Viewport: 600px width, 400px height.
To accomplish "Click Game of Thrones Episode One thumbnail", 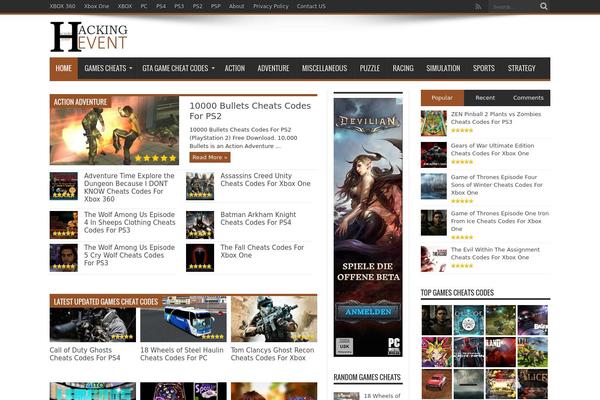I will (434, 222).
